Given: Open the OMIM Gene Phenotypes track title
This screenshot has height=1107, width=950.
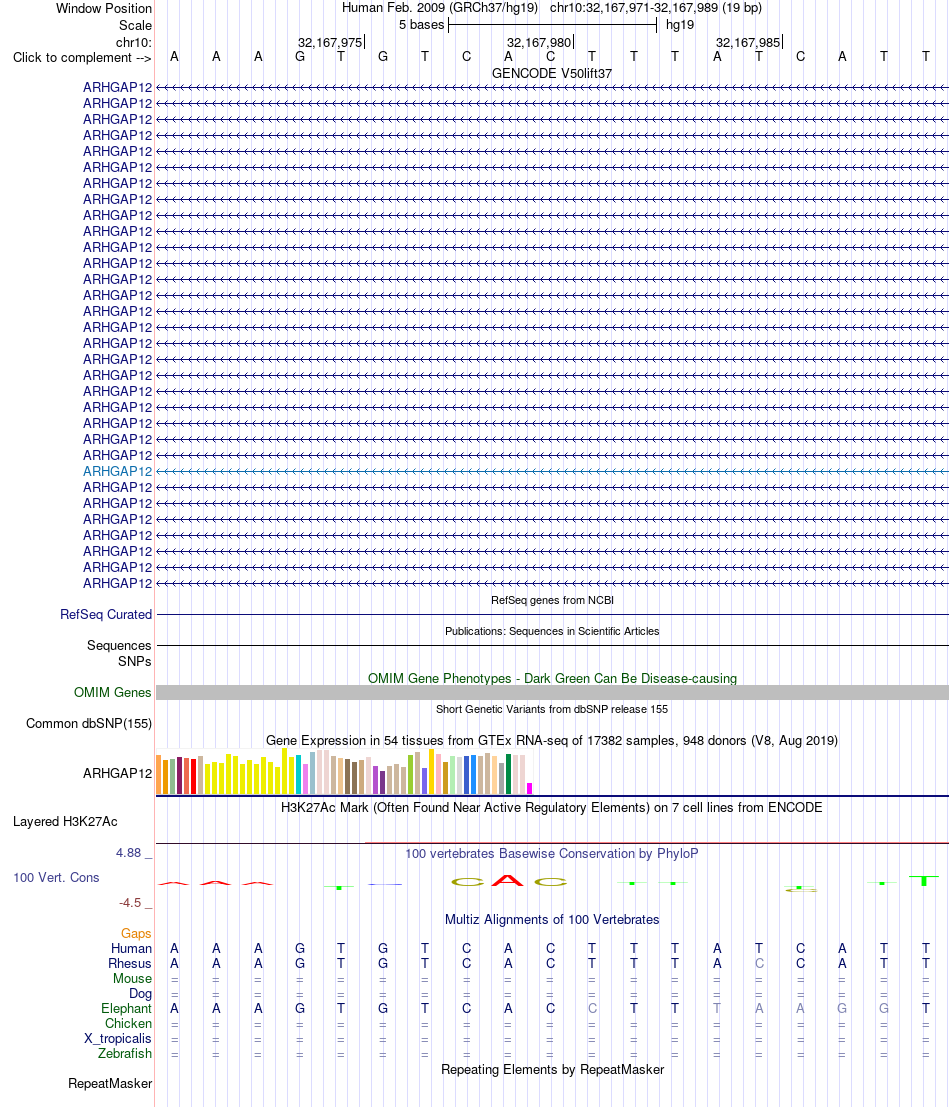Looking at the screenshot, I should (x=552, y=678).
